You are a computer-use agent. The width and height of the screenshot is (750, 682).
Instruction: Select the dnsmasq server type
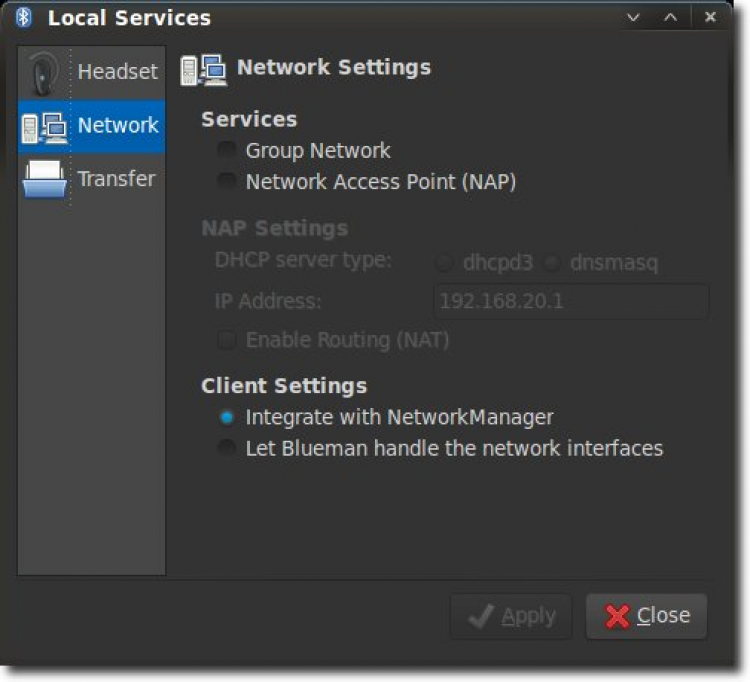[x=551, y=264]
